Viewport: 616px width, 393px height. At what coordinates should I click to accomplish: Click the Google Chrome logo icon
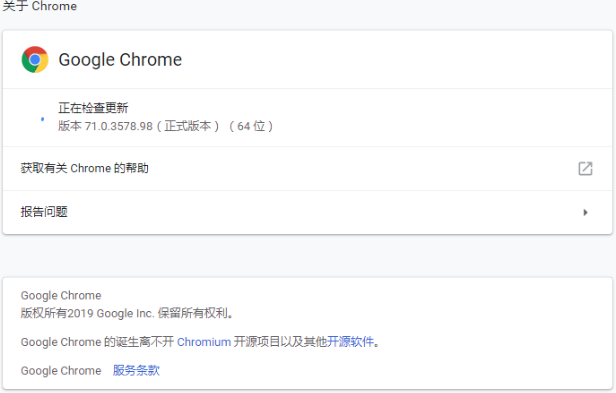click(35, 60)
